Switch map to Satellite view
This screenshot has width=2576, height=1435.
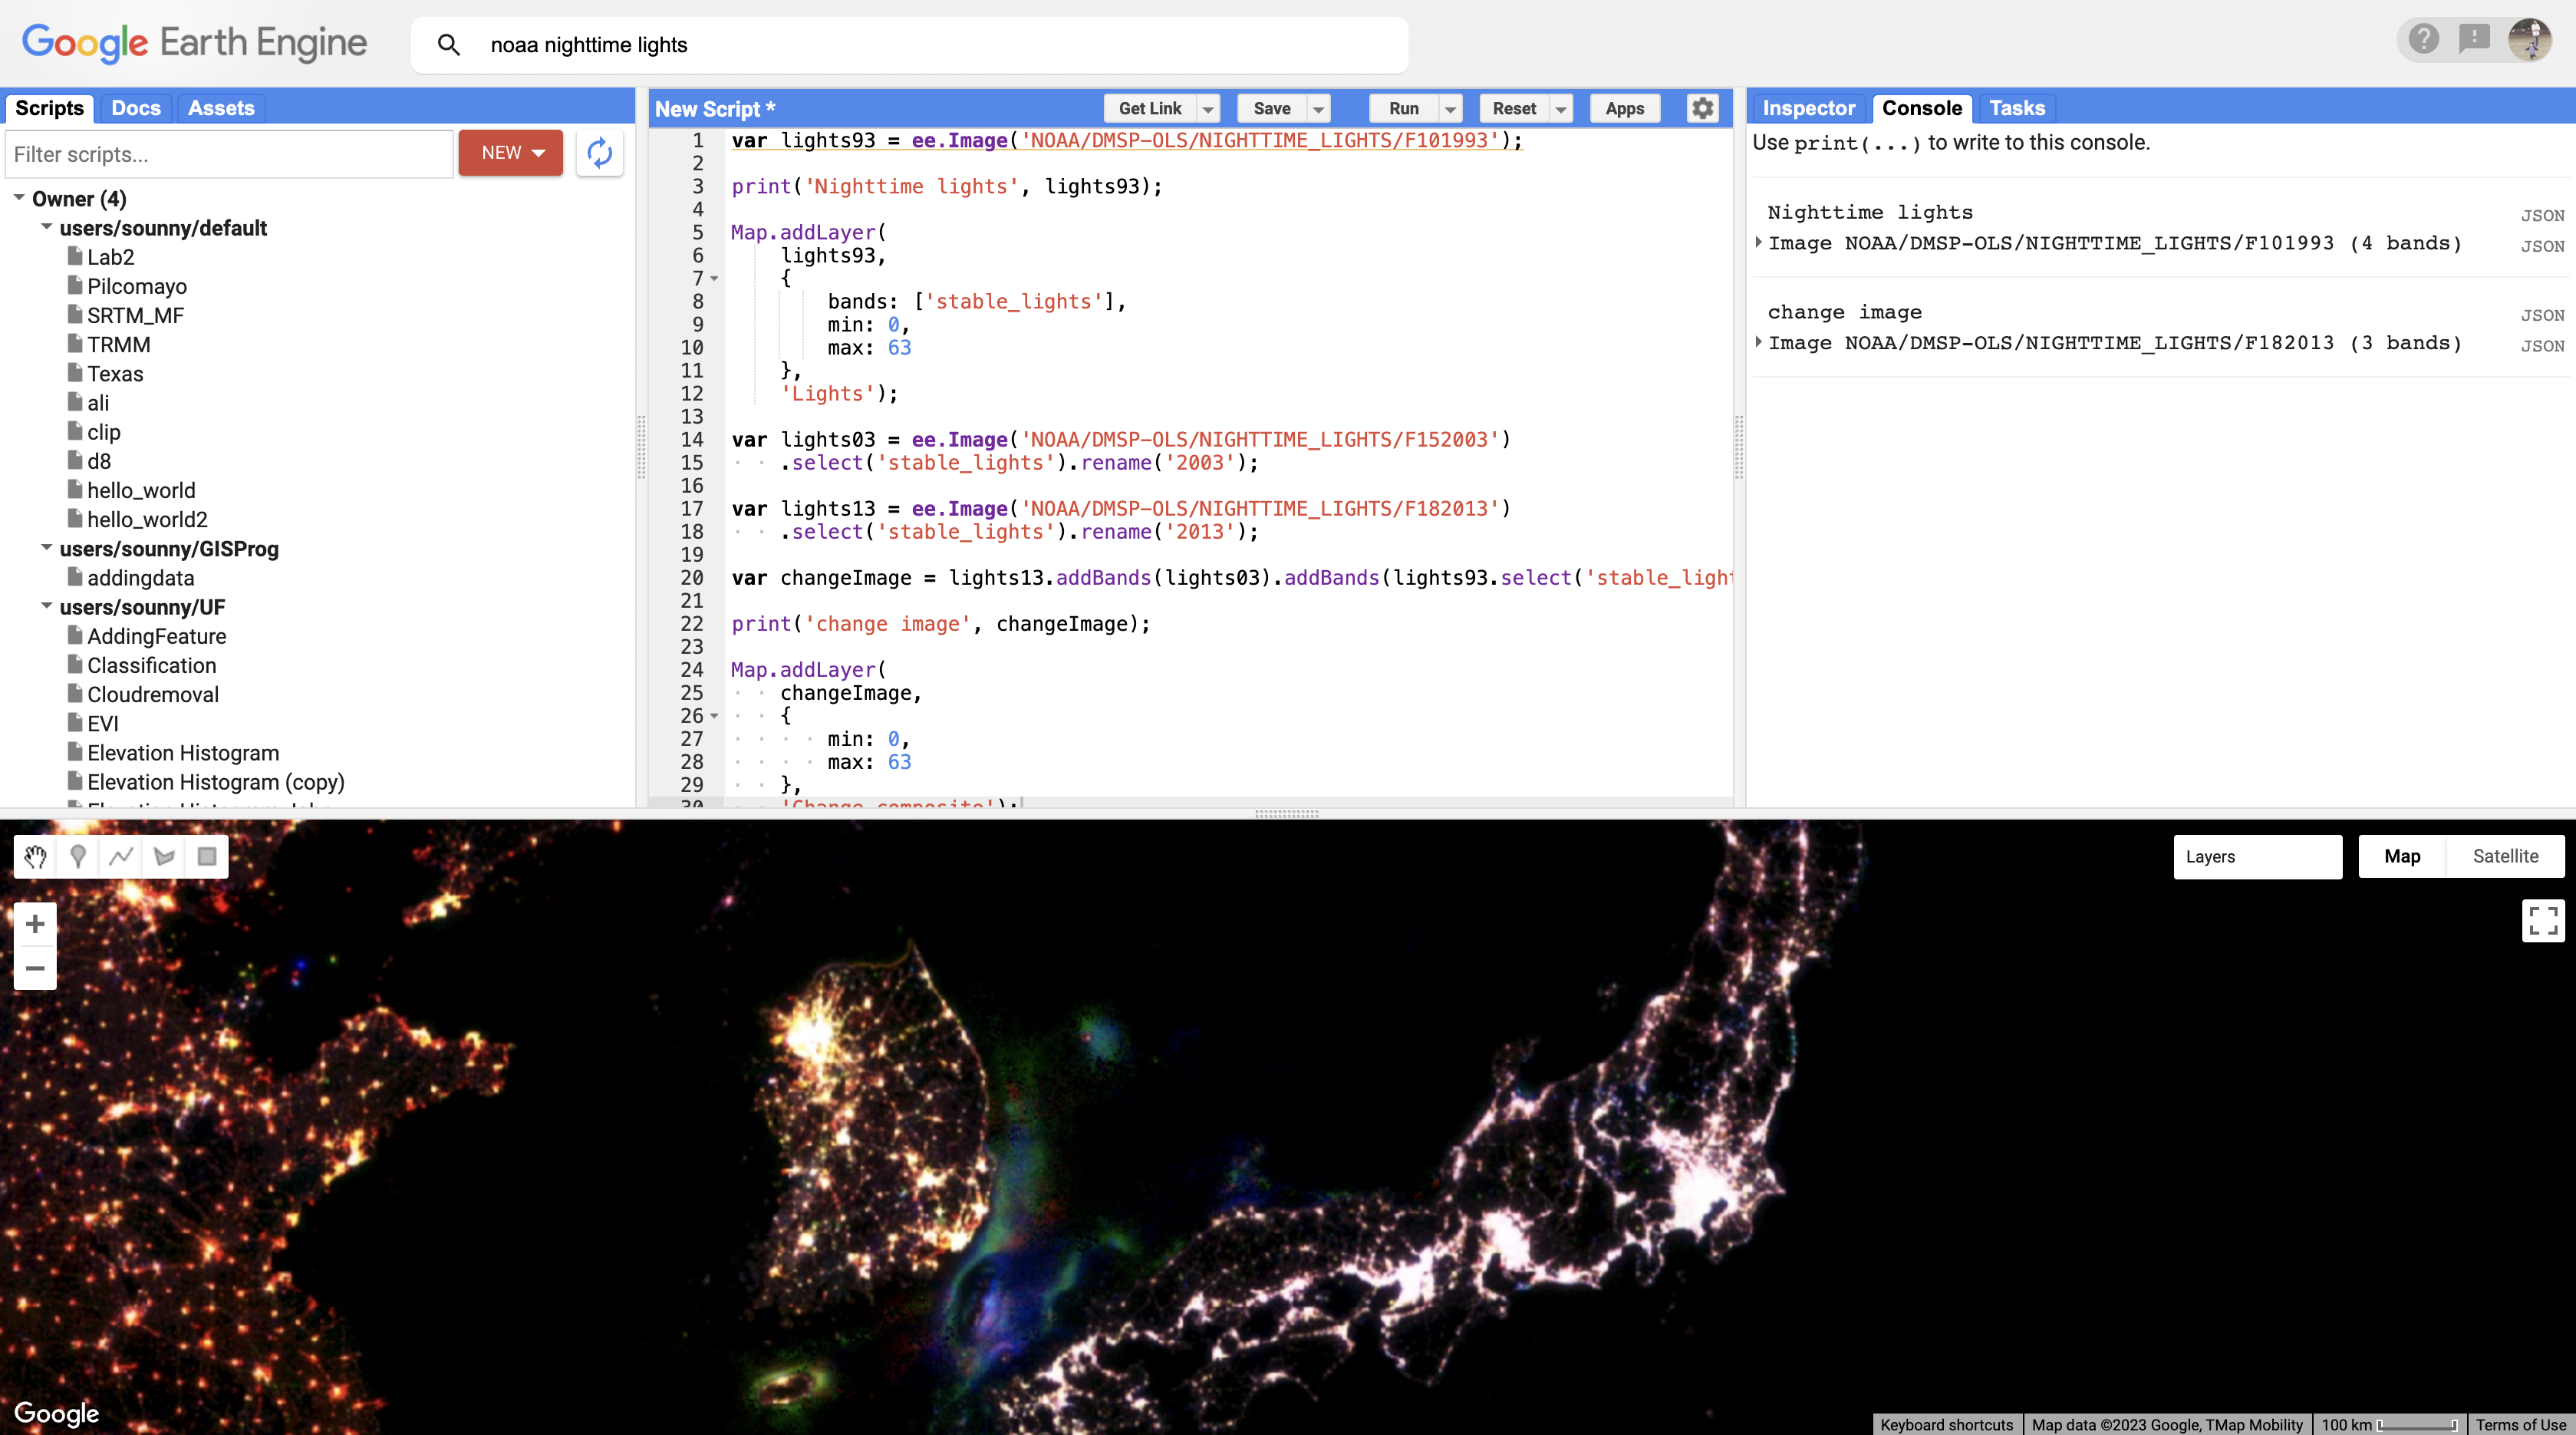pos(2505,856)
